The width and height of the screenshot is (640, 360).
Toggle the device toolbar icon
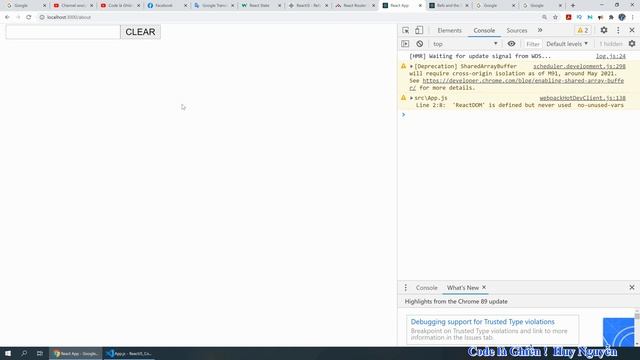click(419, 30)
